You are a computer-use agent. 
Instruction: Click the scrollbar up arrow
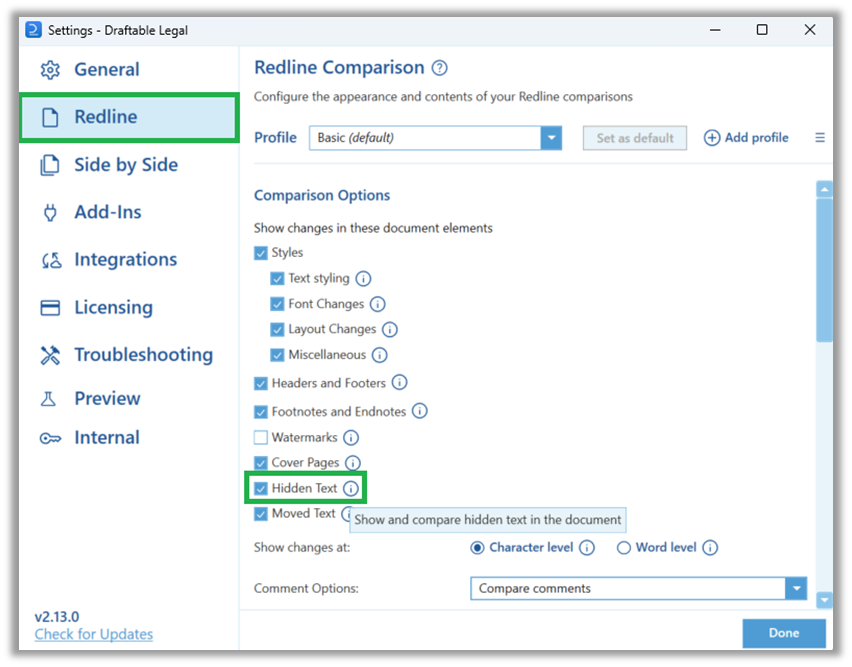(824, 190)
